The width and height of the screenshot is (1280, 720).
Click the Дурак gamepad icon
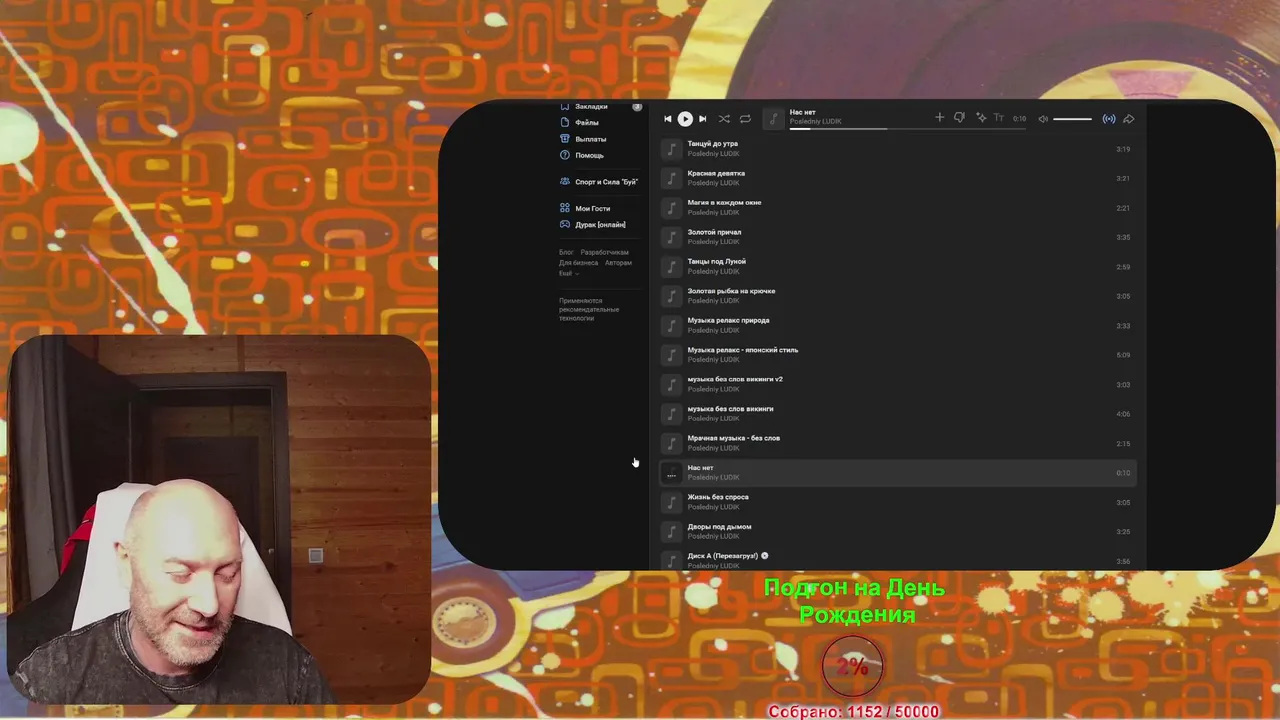(565, 224)
